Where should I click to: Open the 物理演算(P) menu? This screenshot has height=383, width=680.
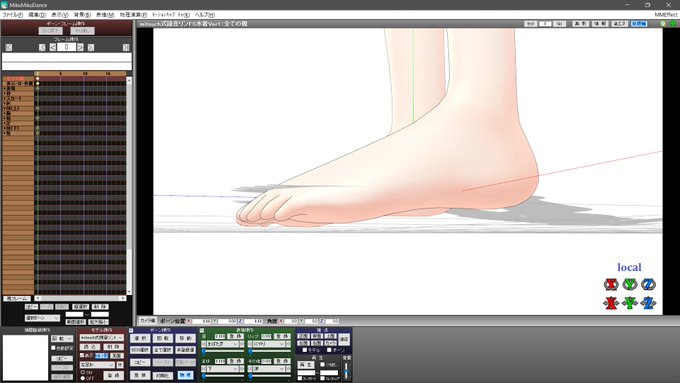pyautogui.click(x=133, y=15)
